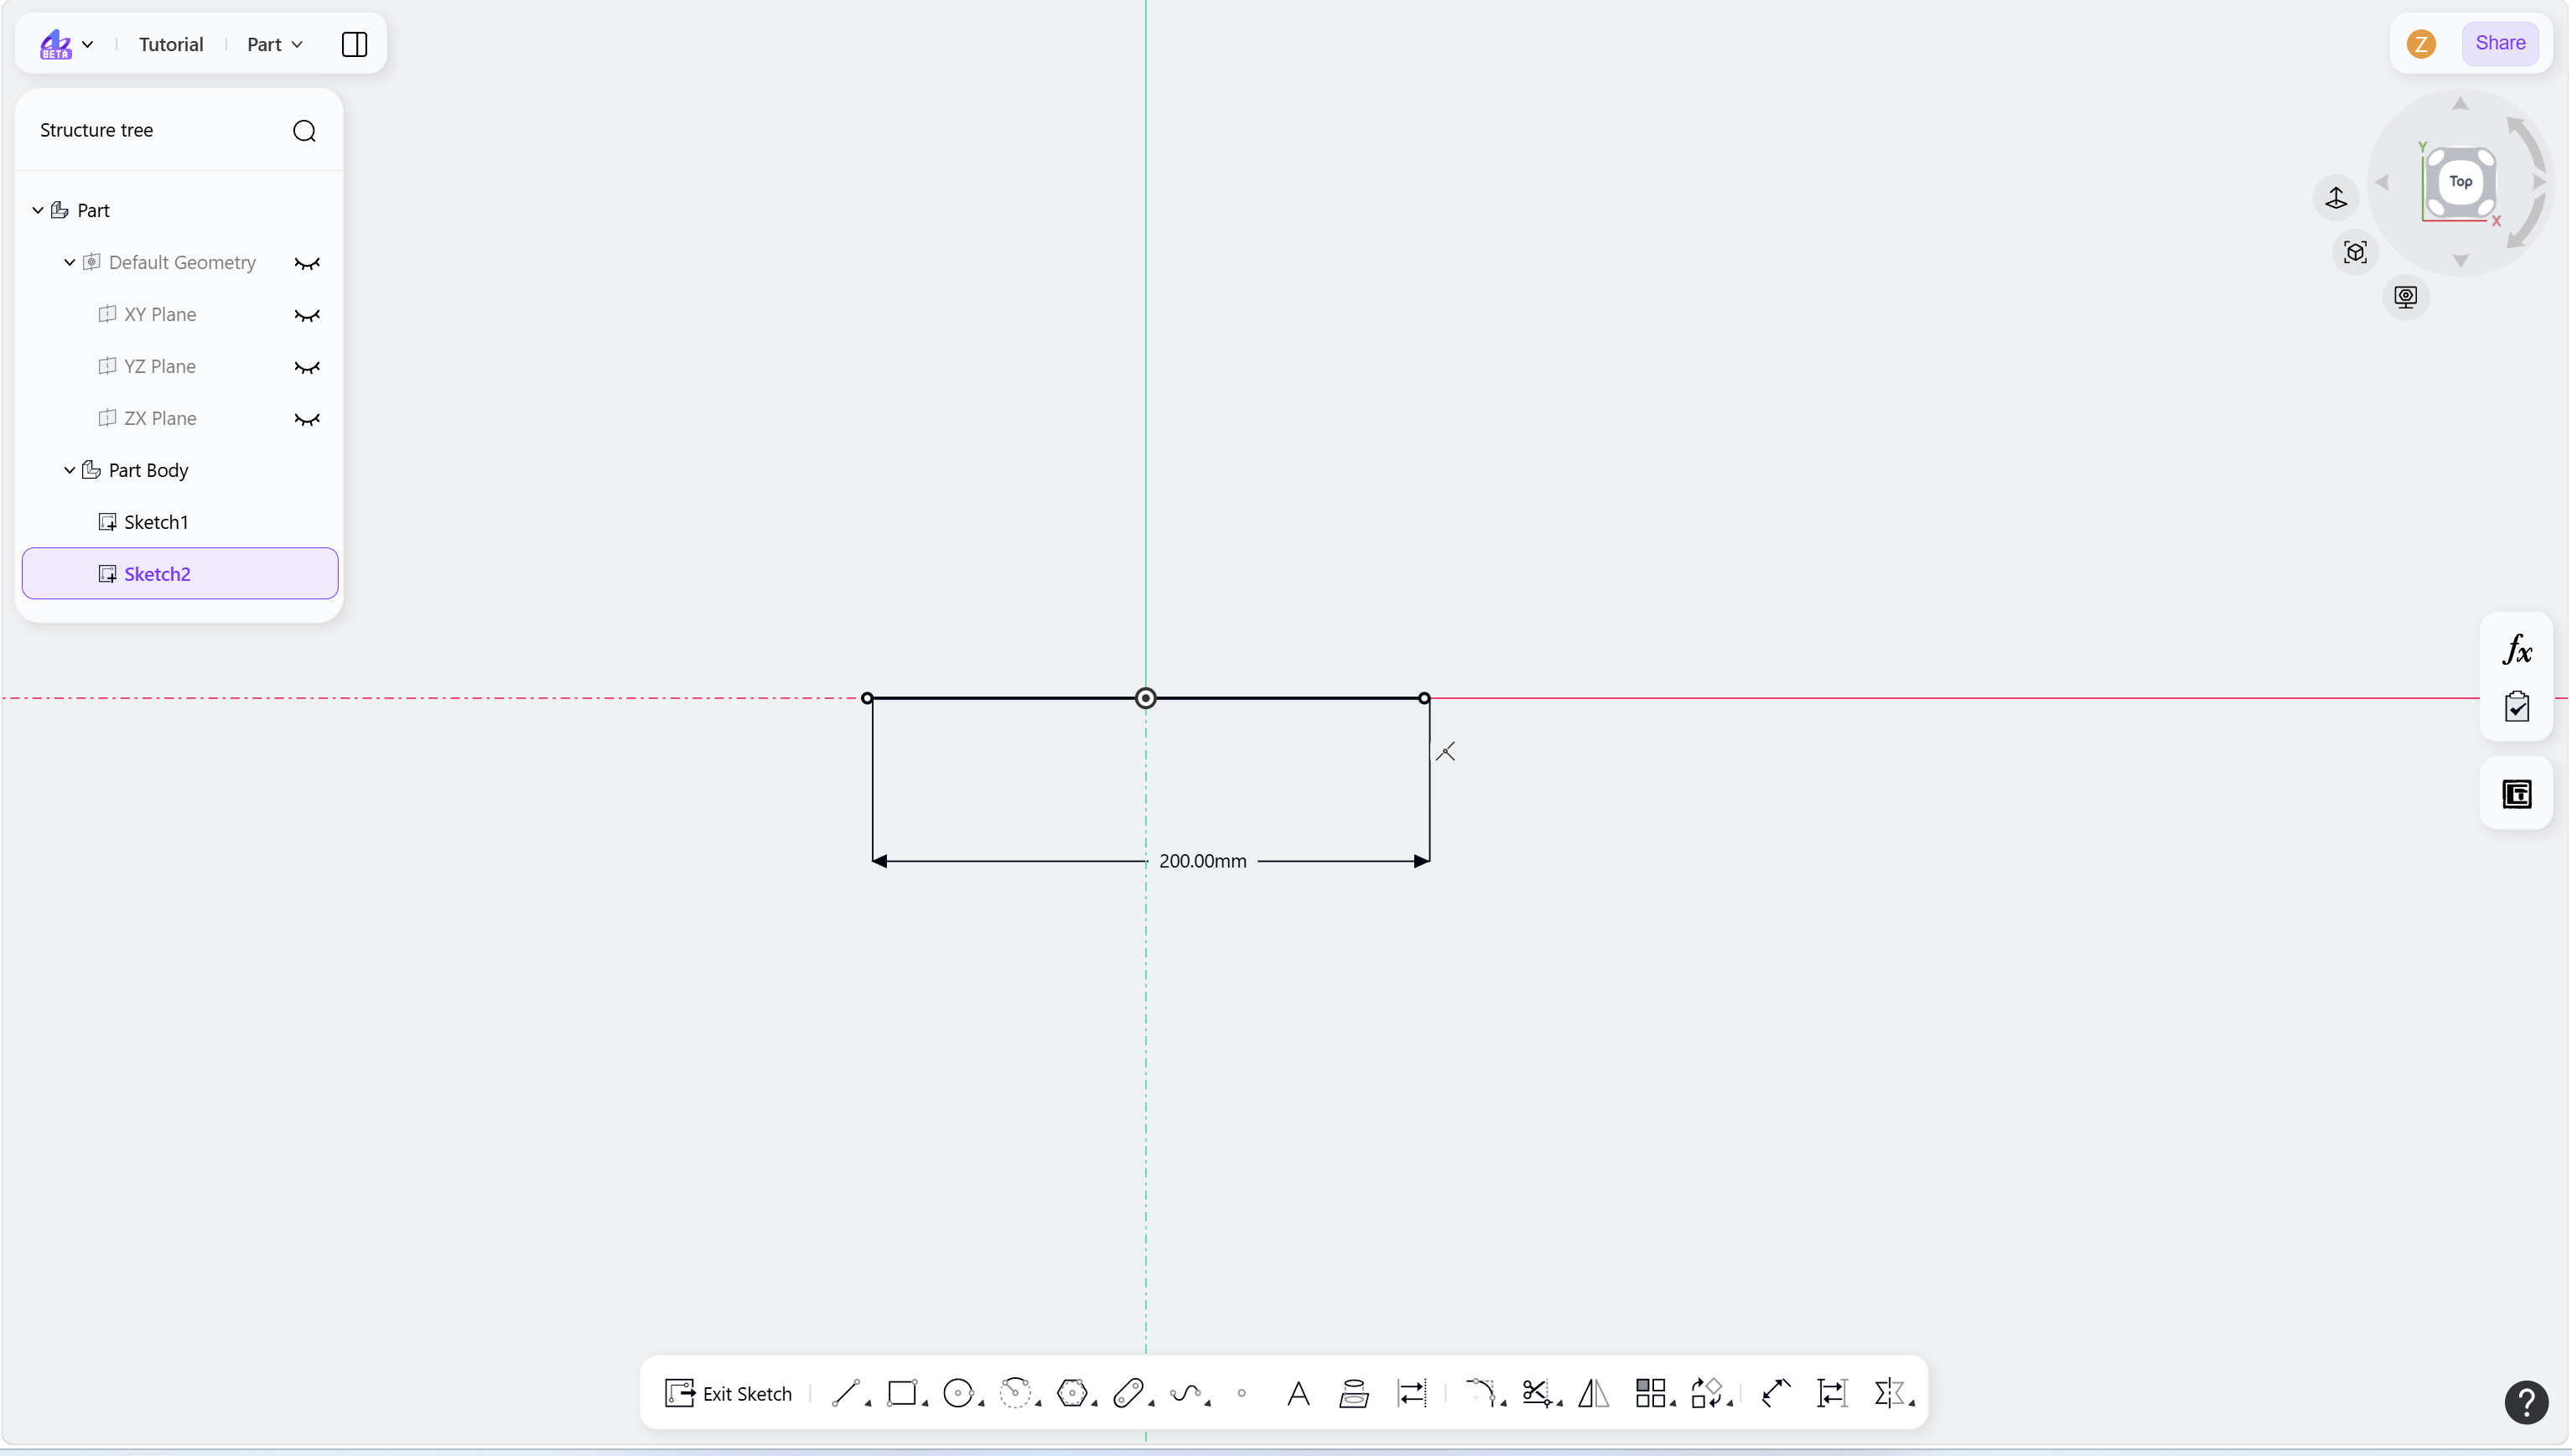Click the 200.00mm dimension value
The image size is (2572, 1456).
[x=1202, y=861]
